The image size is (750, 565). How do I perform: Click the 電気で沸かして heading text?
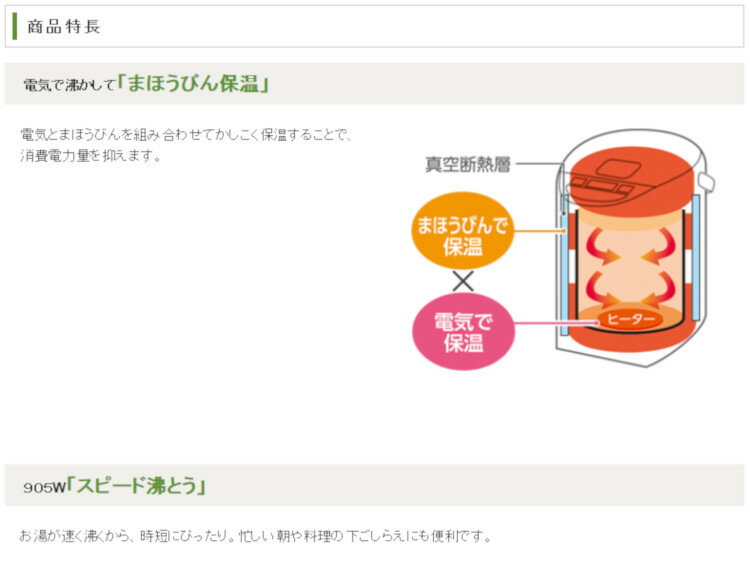click(70, 85)
